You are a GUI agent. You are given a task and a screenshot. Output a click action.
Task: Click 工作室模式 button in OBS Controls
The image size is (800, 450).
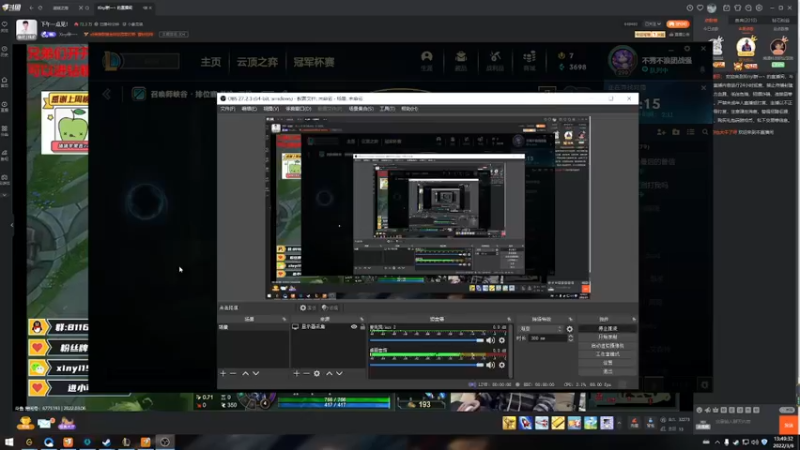click(x=608, y=354)
